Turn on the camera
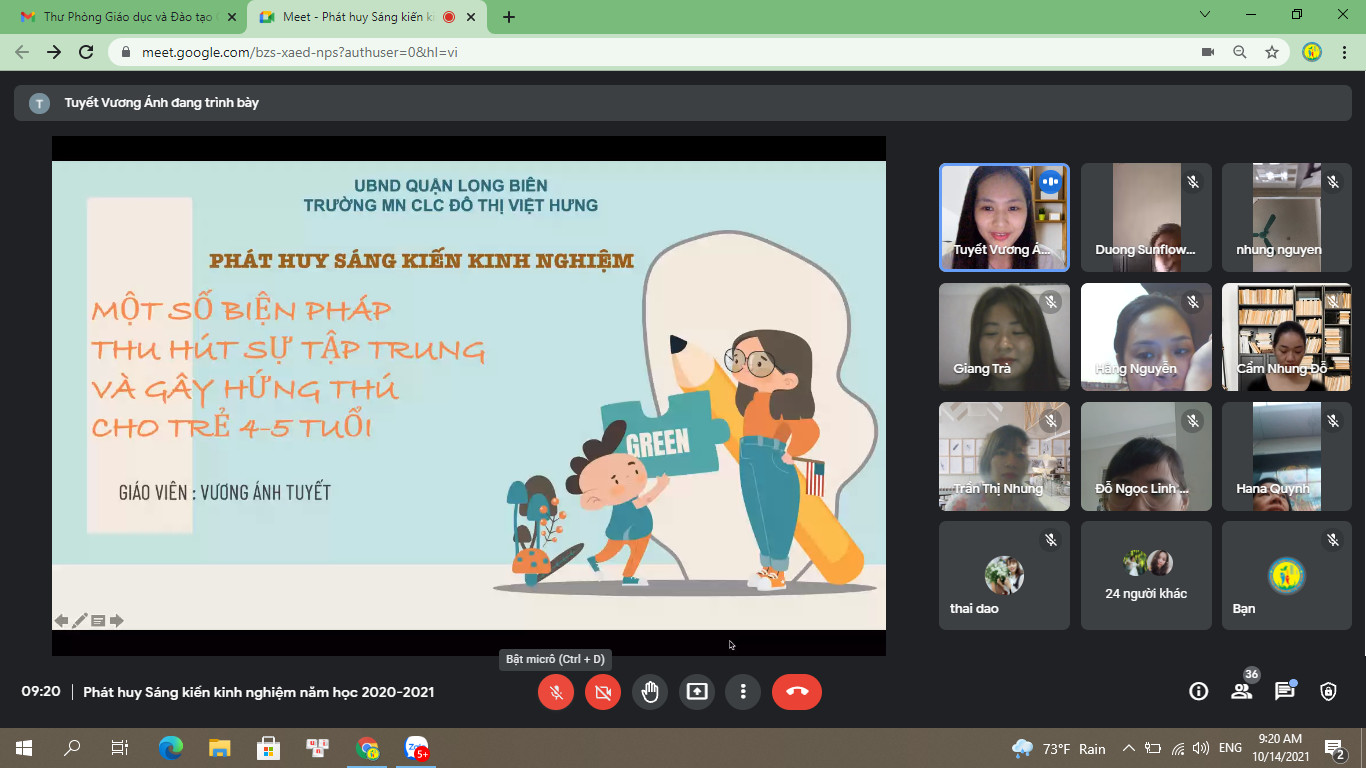Image resolution: width=1366 pixels, height=768 pixels. (602, 692)
